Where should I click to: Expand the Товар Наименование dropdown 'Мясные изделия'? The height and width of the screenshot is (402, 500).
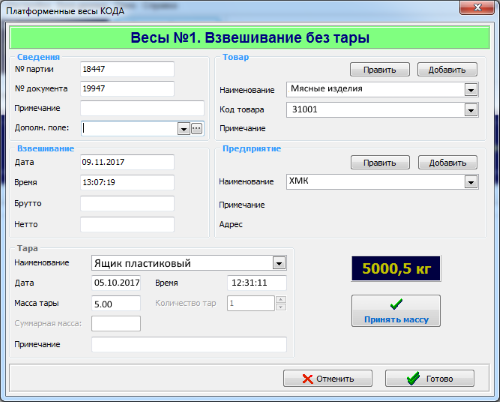coord(471,90)
